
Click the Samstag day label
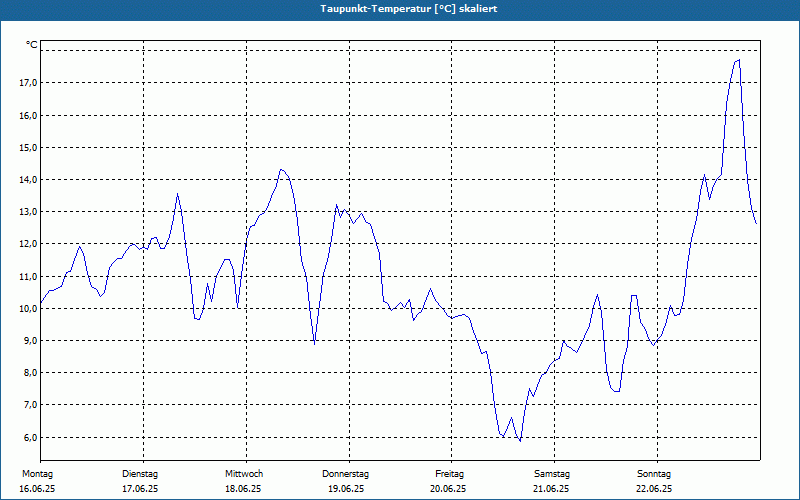552,474
